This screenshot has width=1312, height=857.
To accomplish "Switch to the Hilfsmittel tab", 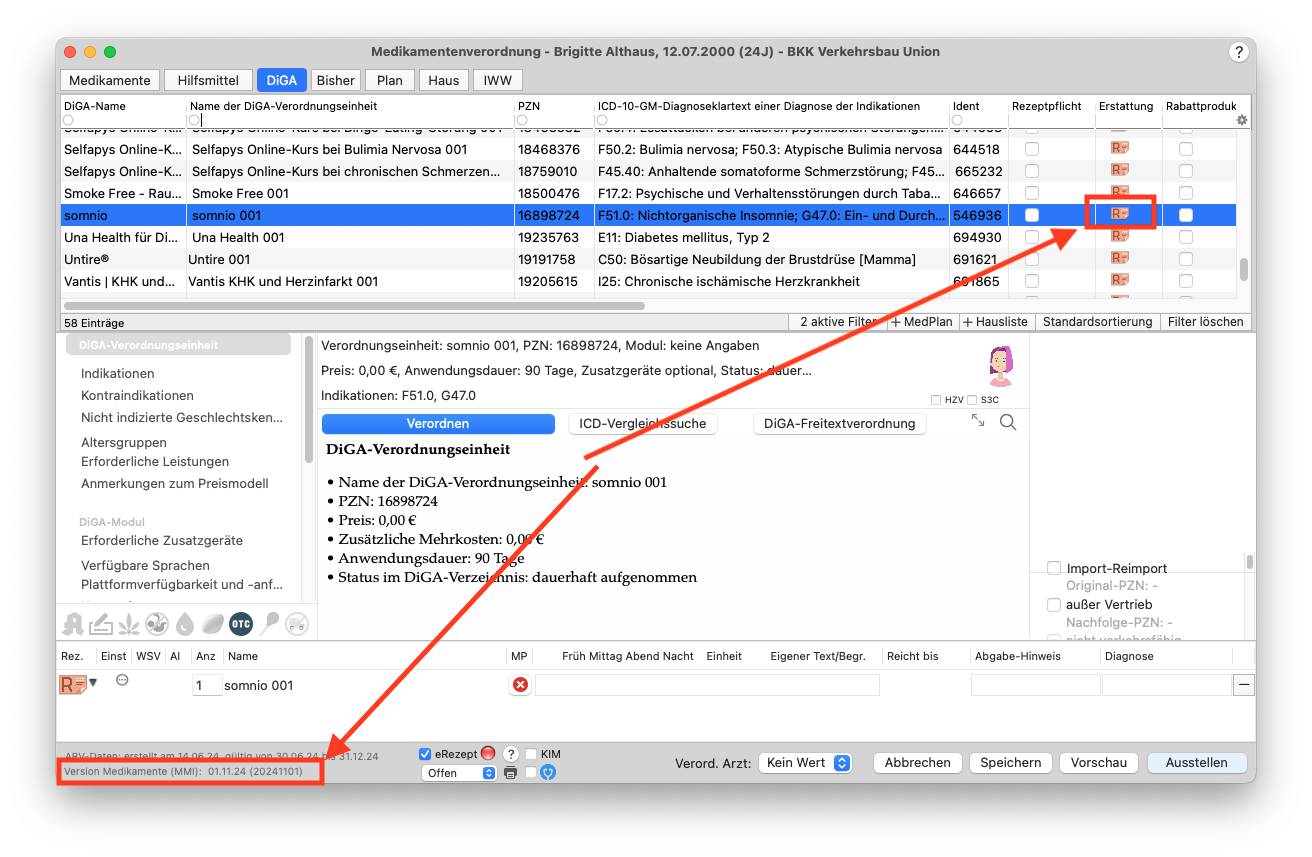I will [208, 81].
